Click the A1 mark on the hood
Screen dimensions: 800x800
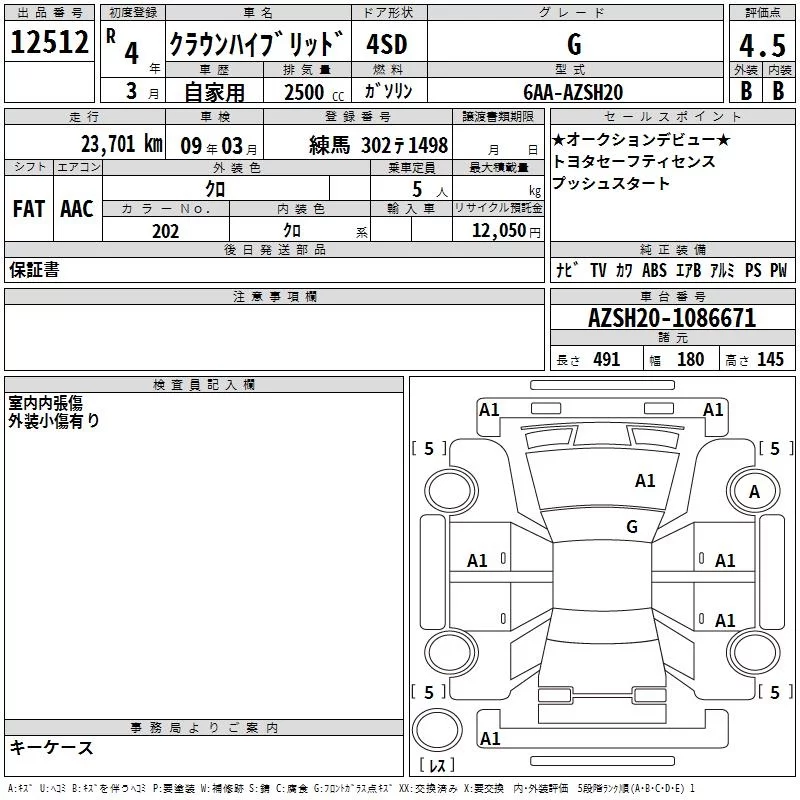tap(645, 480)
